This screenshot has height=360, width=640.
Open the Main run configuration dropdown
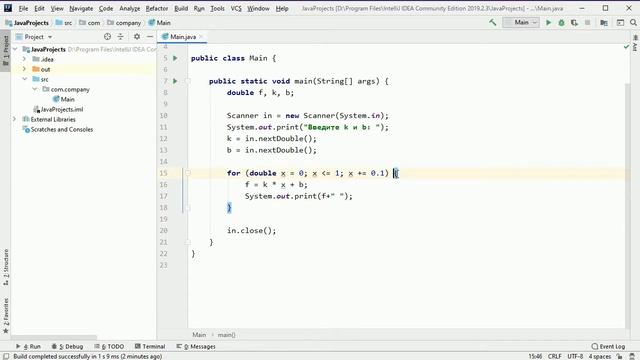[x=521, y=22]
